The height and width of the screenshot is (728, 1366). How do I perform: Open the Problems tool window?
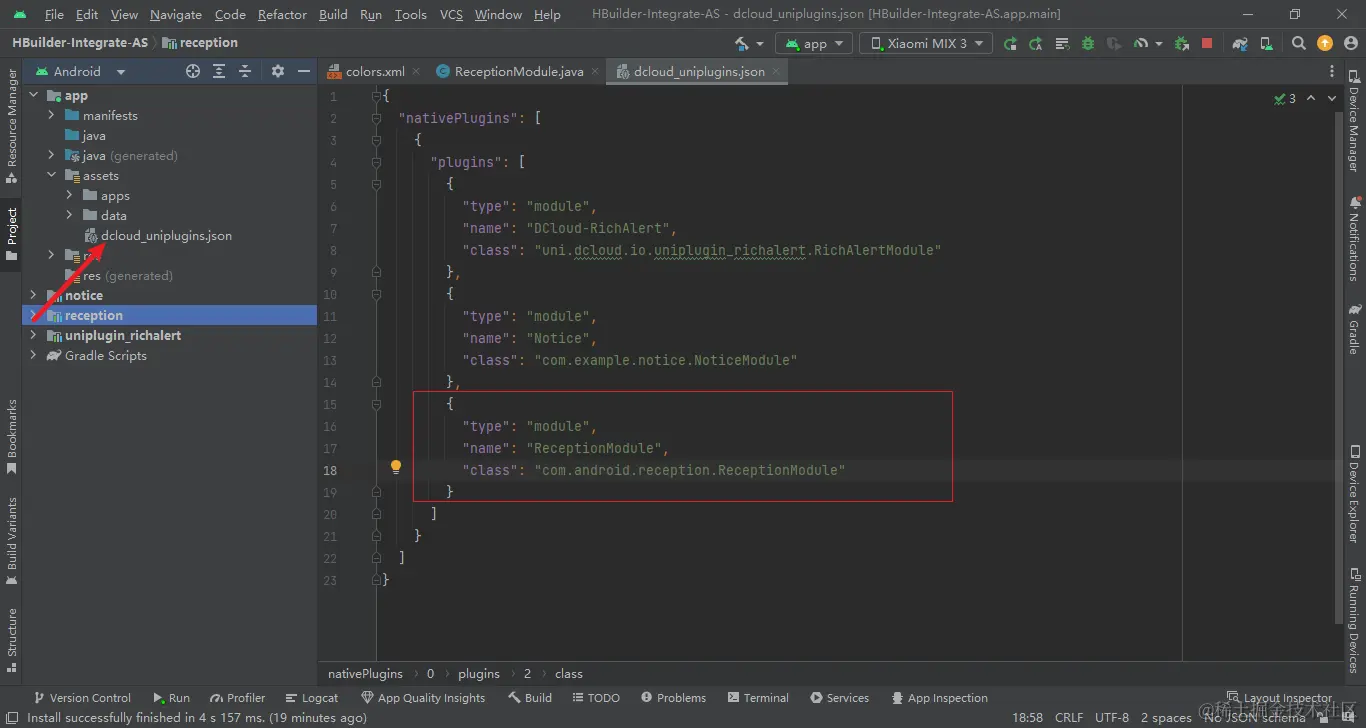673,698
